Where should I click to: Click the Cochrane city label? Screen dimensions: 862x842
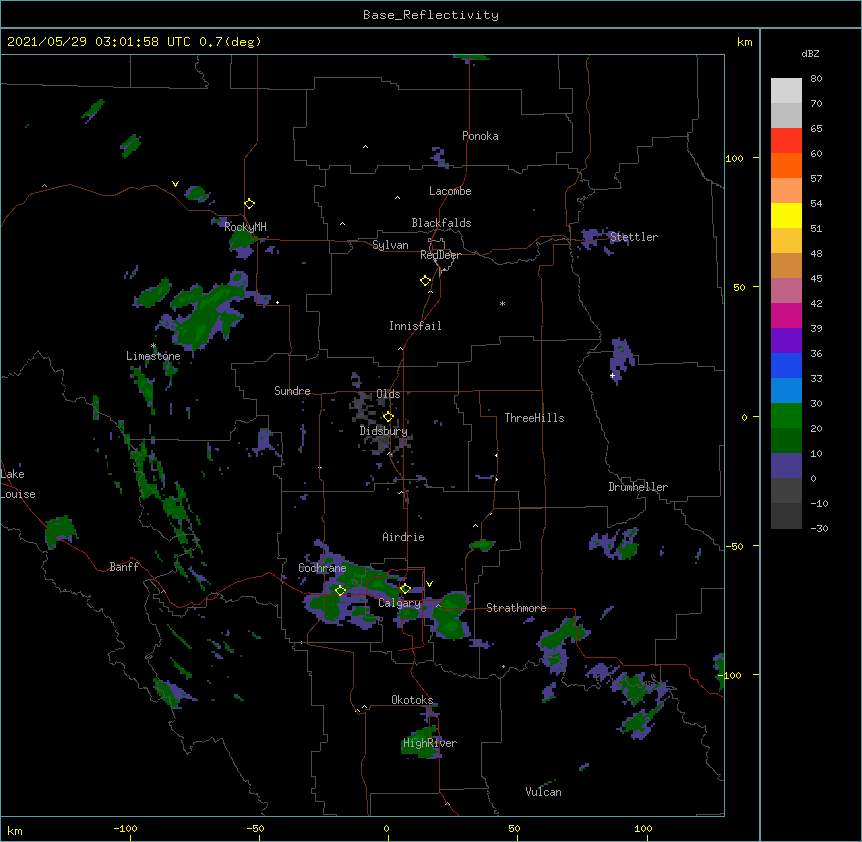coord(322,568)
